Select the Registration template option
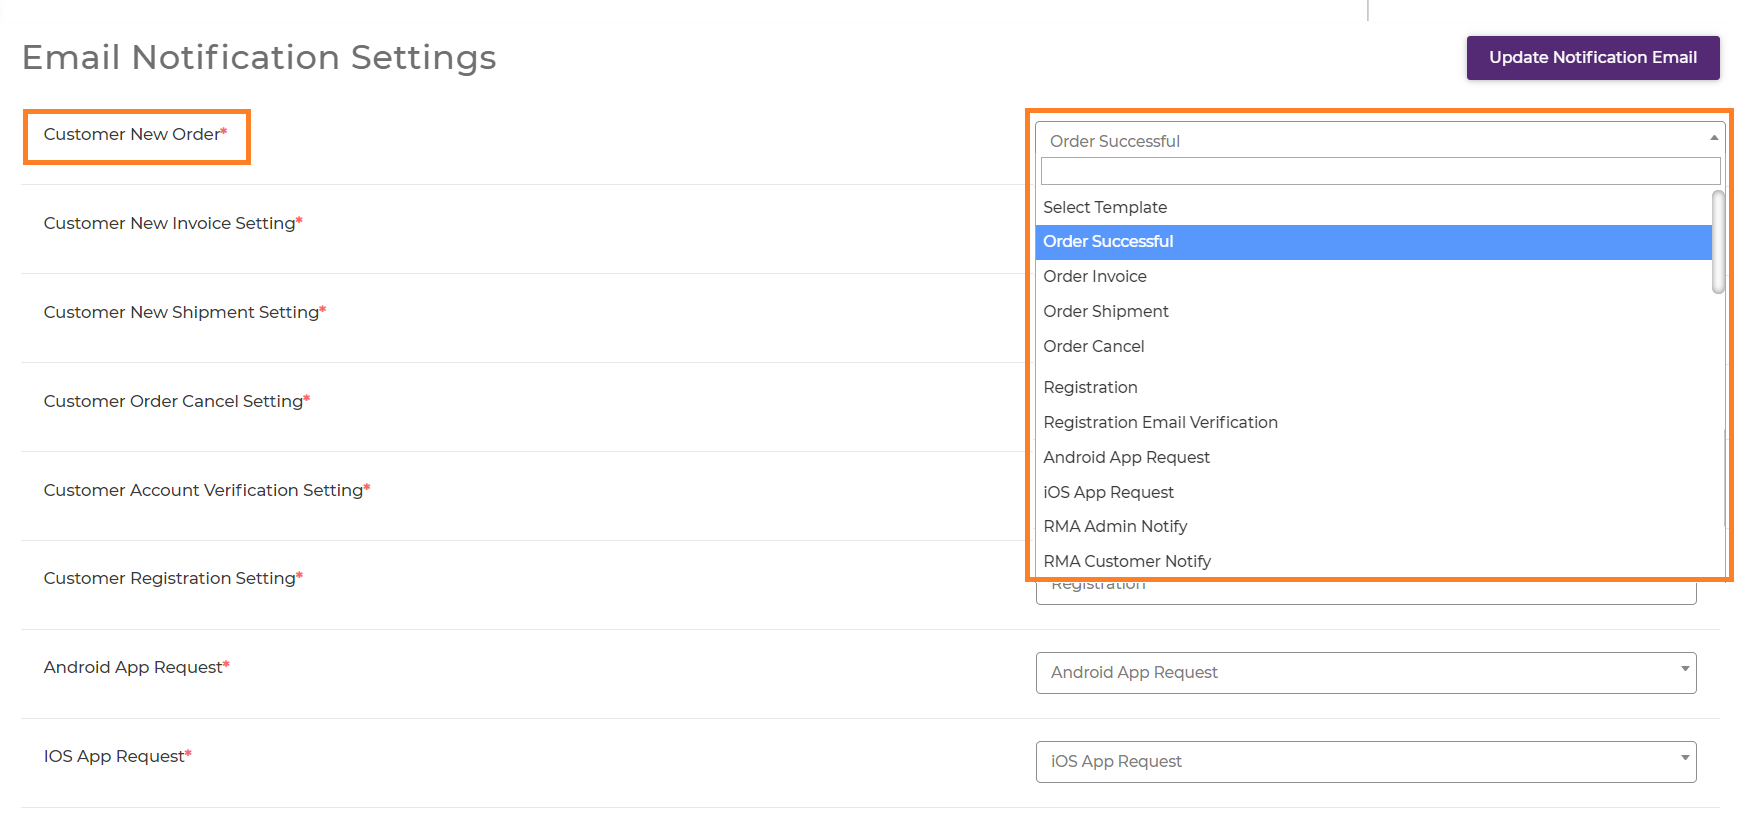The image size is (1745, 813). (x=1090, y=388)
